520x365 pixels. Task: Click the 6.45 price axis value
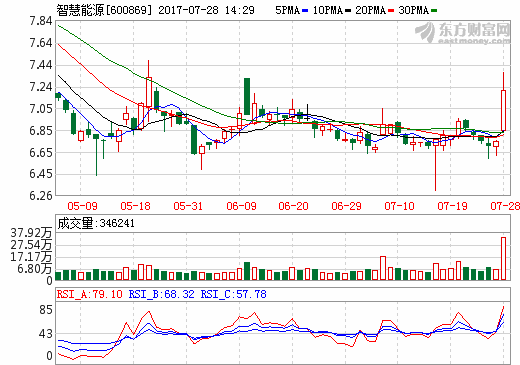coord(41,174)
